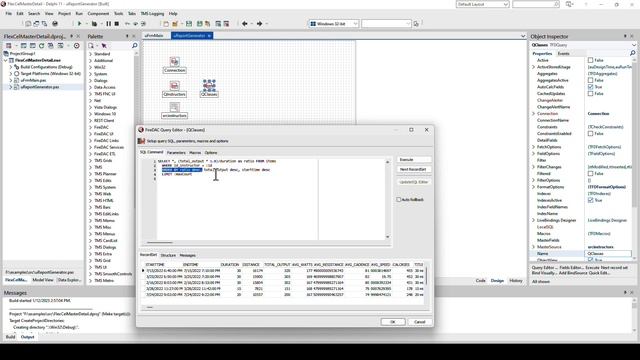640x360 pixels.
Task: Expand the Standard palette category
Action: (91, 54)
